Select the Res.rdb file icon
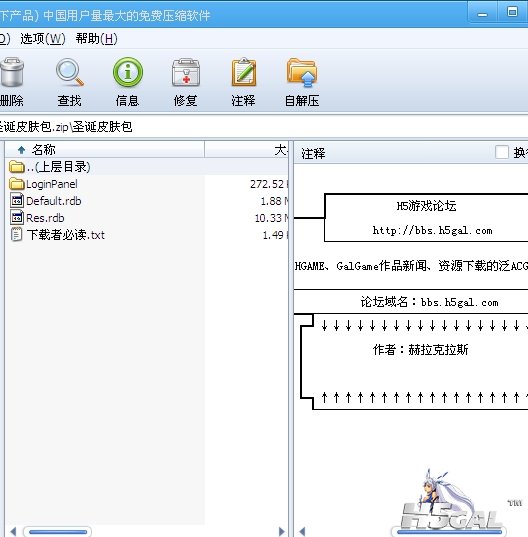 point(17,218)
